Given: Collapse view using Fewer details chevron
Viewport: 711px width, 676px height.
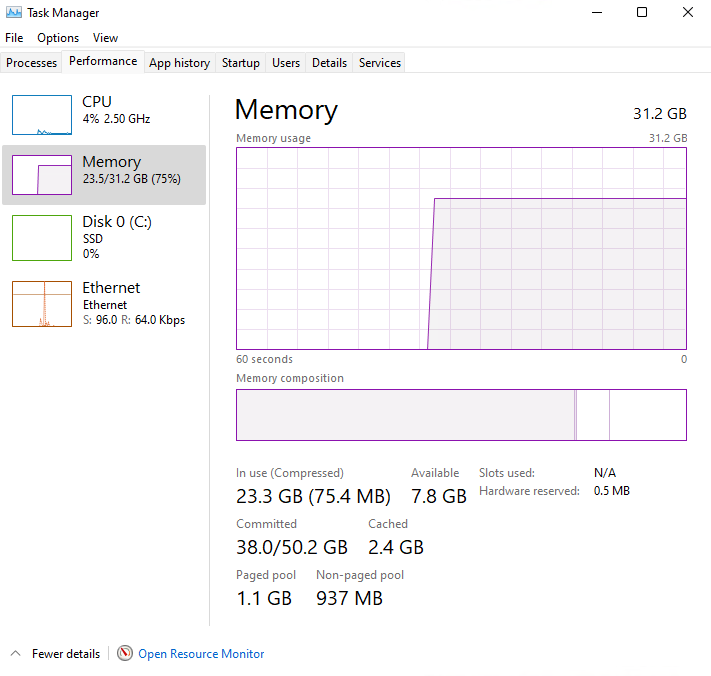Looking at the screenshot, I should [16, 654].
